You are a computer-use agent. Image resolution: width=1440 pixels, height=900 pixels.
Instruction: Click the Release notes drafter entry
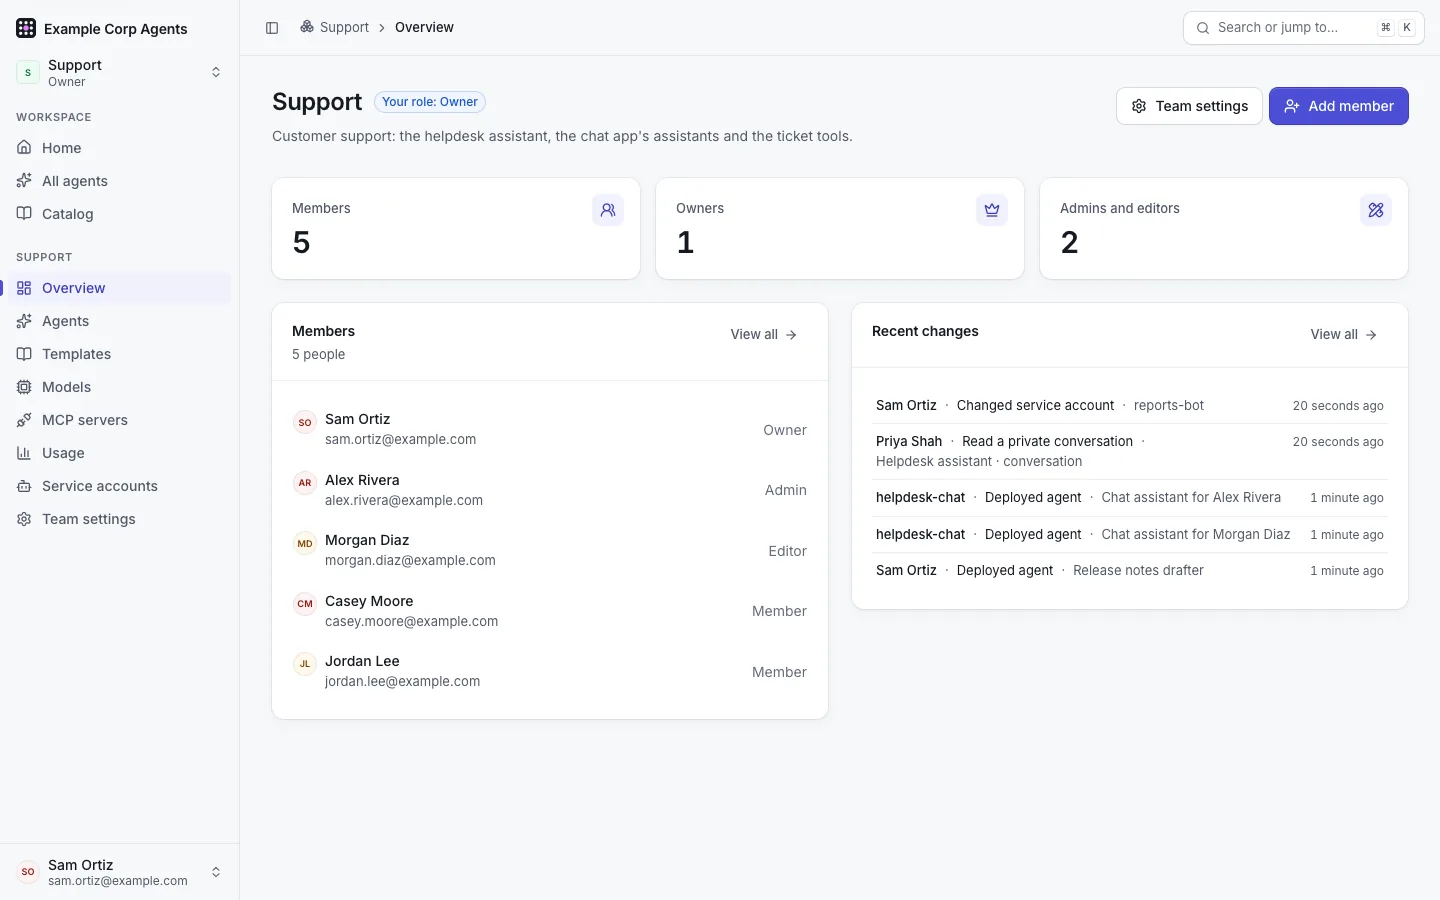(1138, 571)
